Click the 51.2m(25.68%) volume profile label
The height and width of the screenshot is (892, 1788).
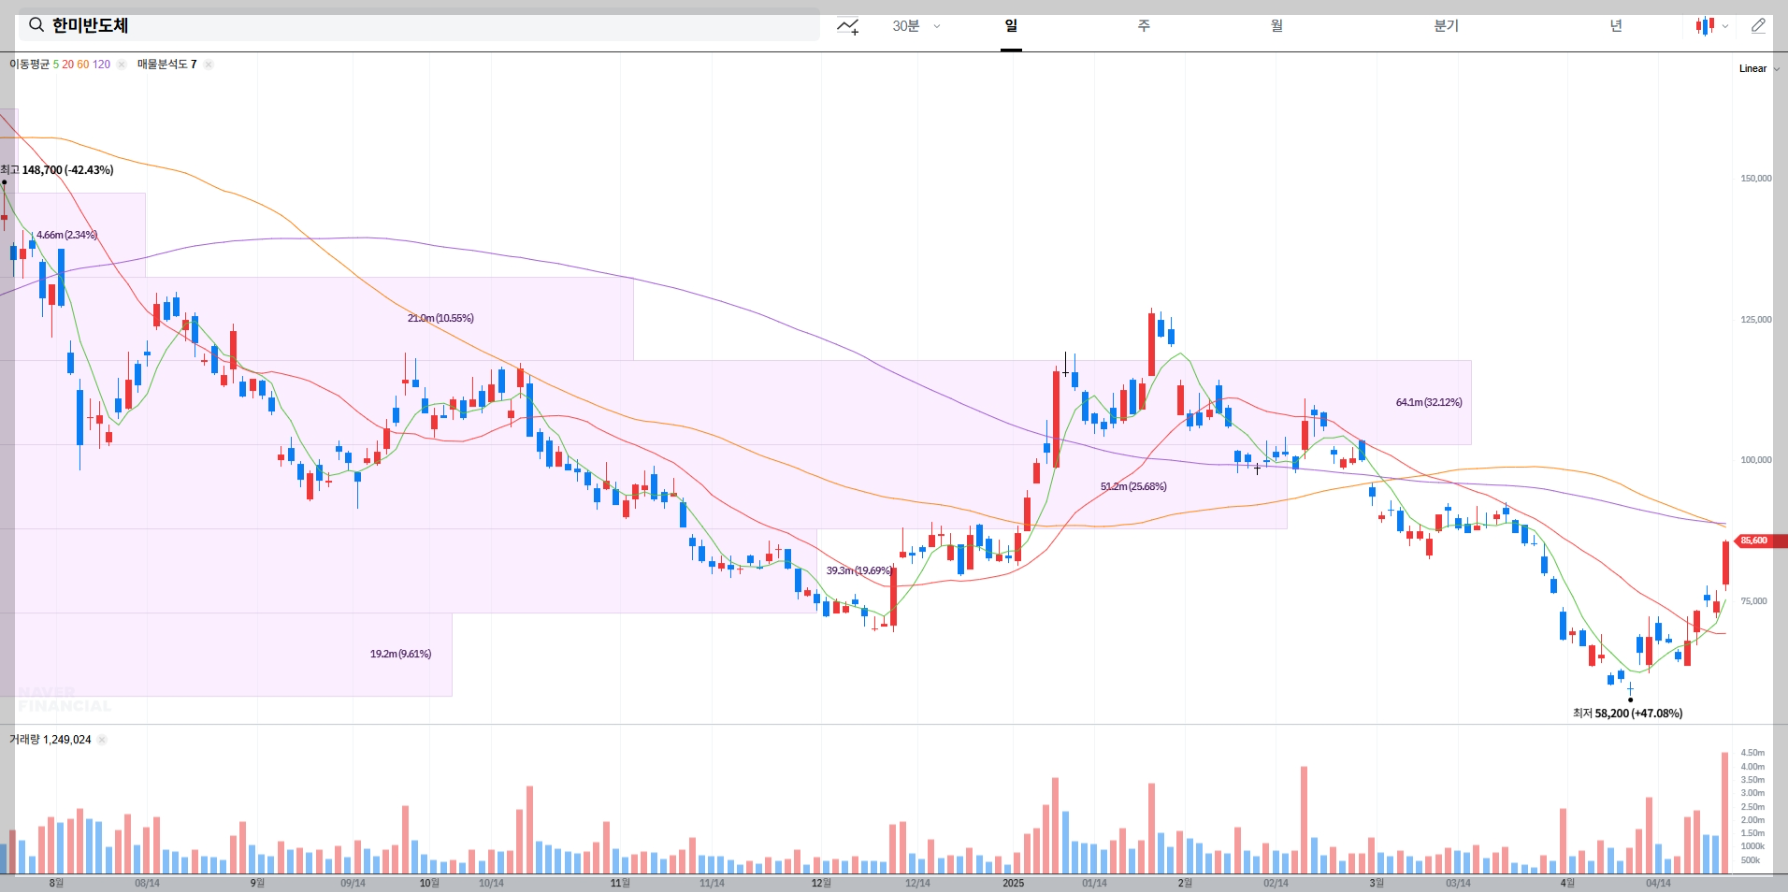click(x=1133, y=486)
